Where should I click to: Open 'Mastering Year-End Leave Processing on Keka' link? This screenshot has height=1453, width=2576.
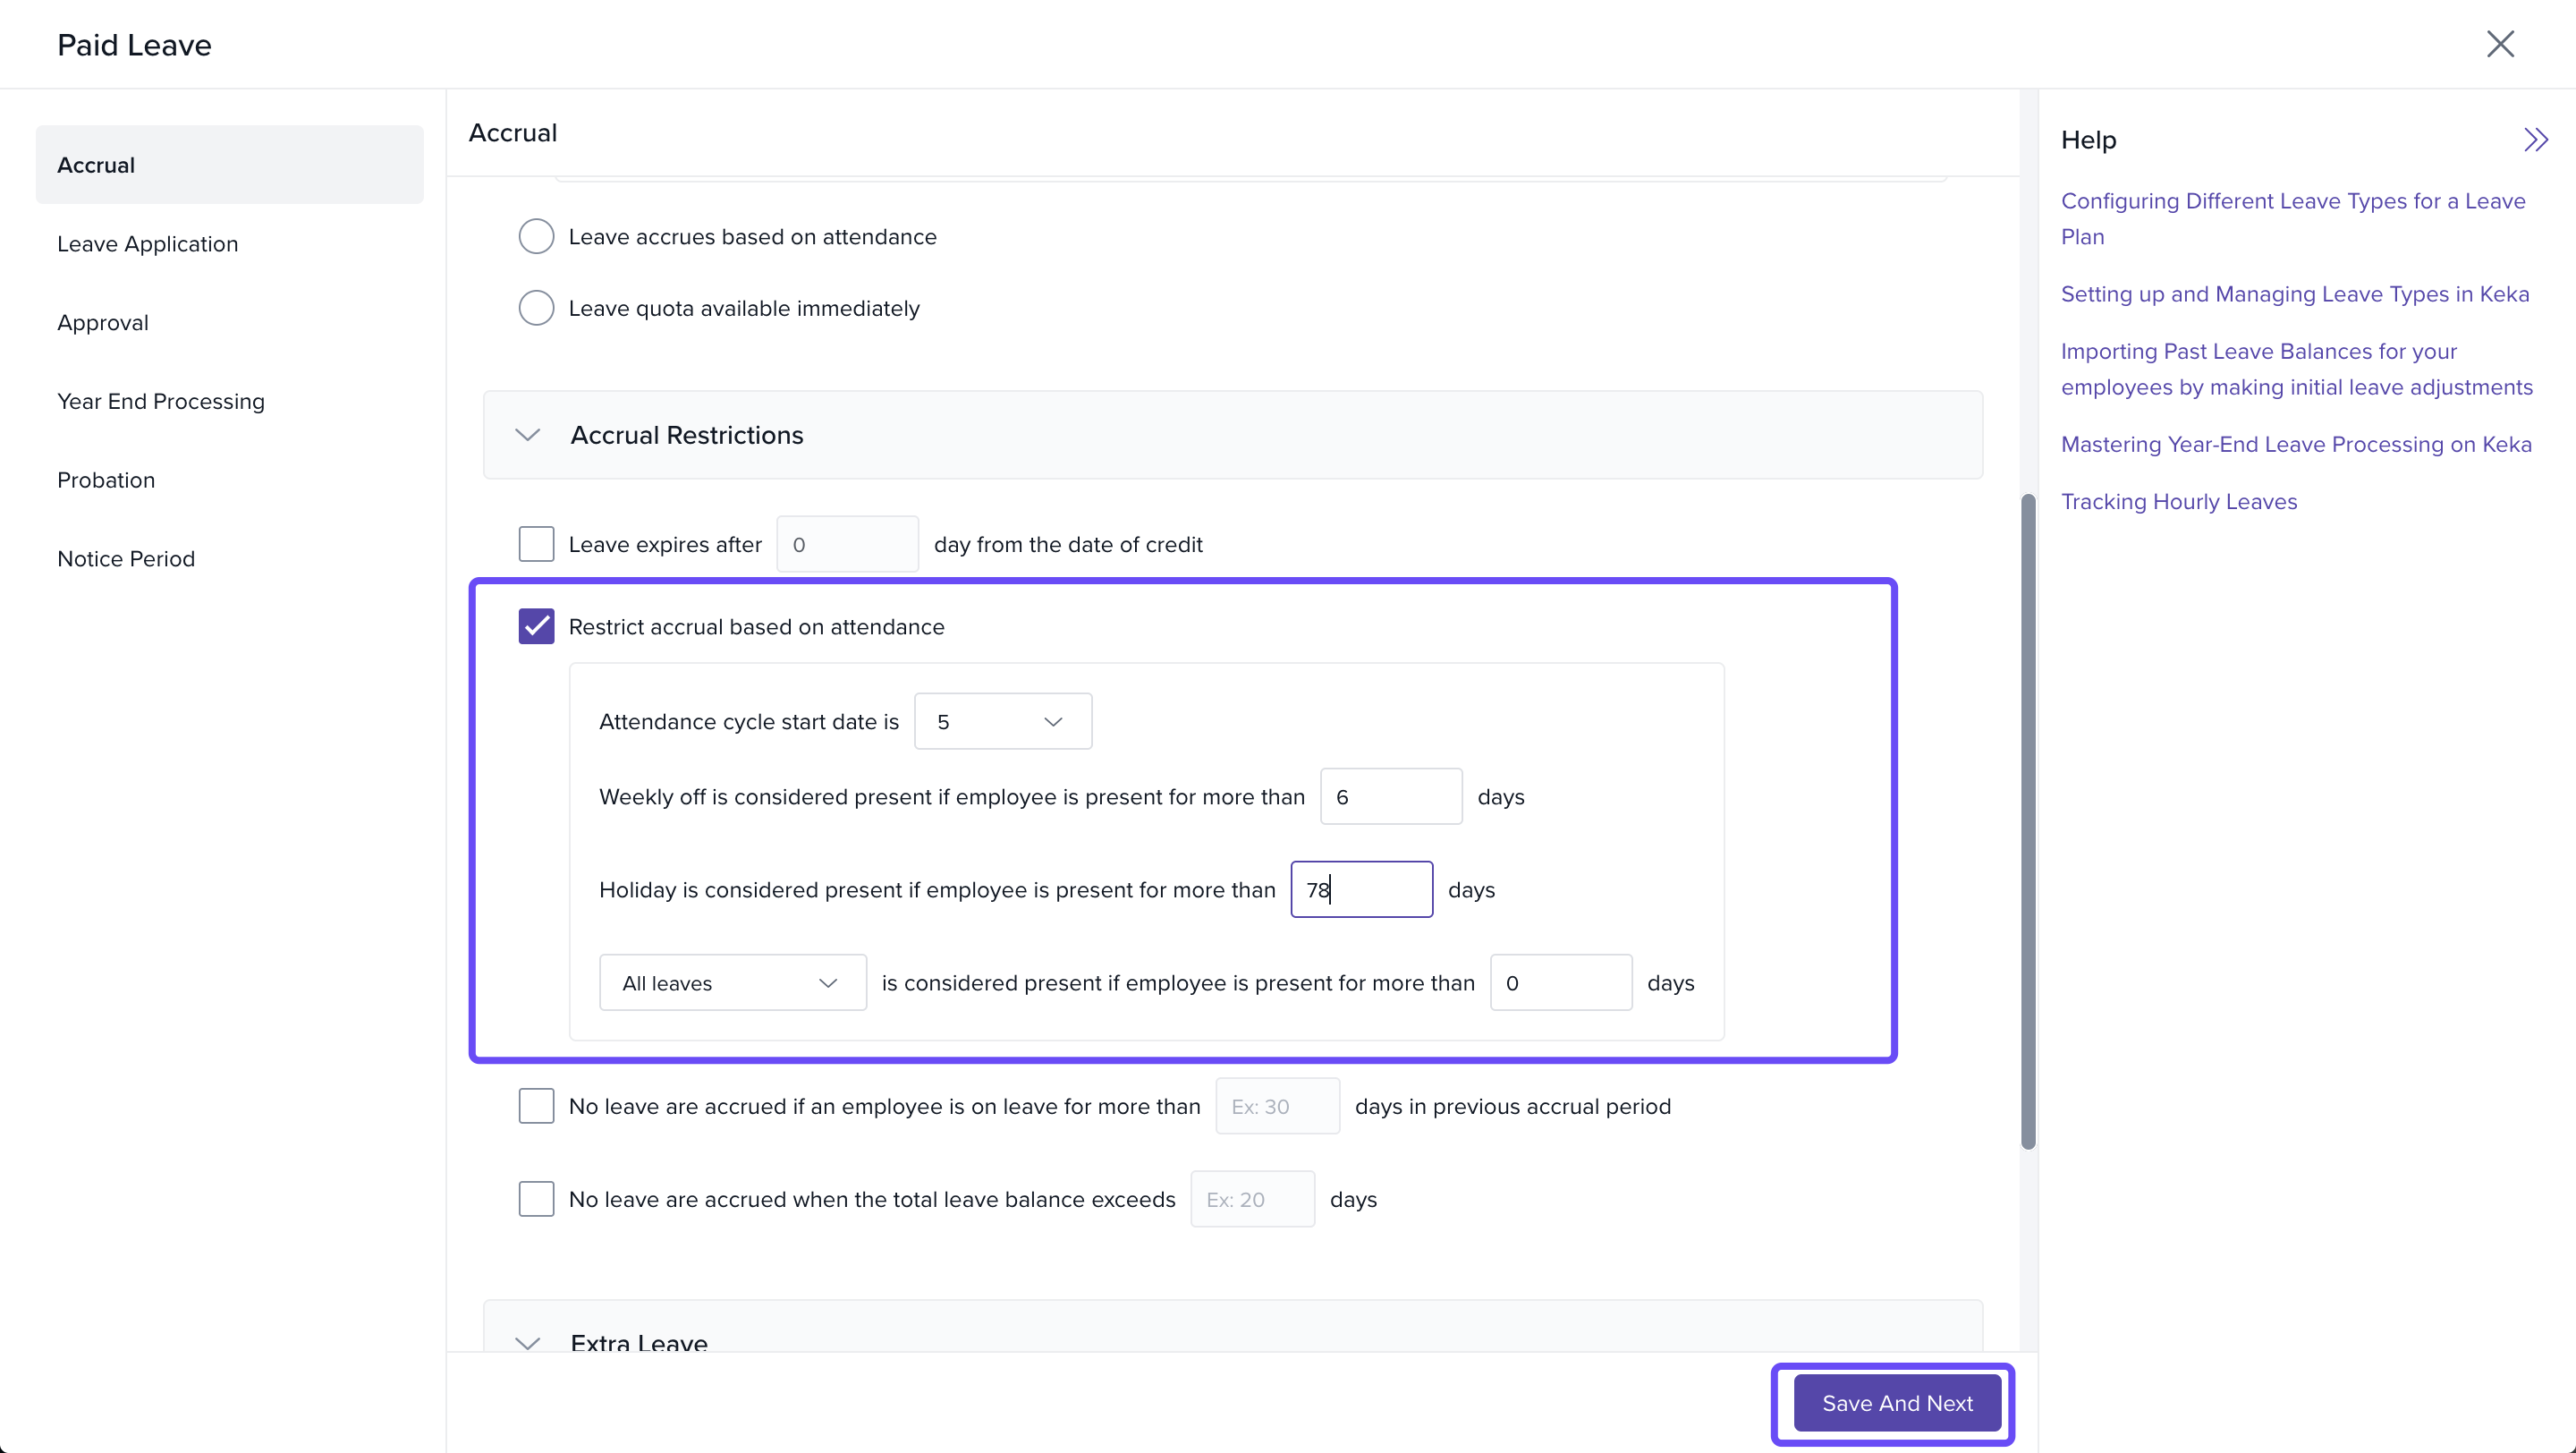tap(2296, 445)
